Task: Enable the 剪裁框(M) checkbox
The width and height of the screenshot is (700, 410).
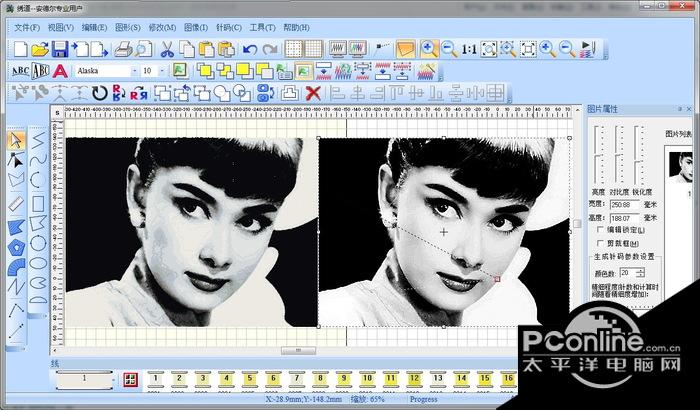Action: click(x=601, y=243)
